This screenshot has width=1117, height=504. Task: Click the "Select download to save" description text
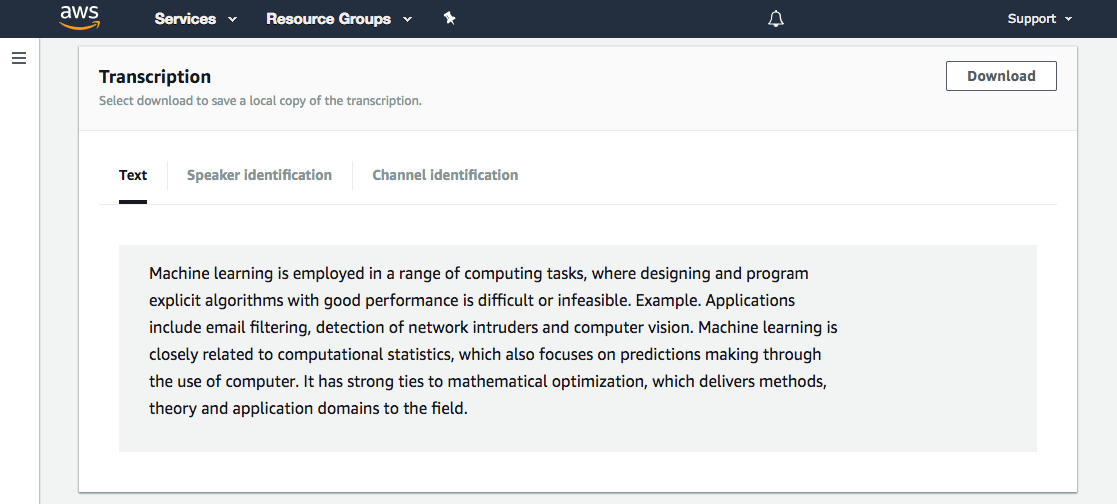click(x=260, y=101)
